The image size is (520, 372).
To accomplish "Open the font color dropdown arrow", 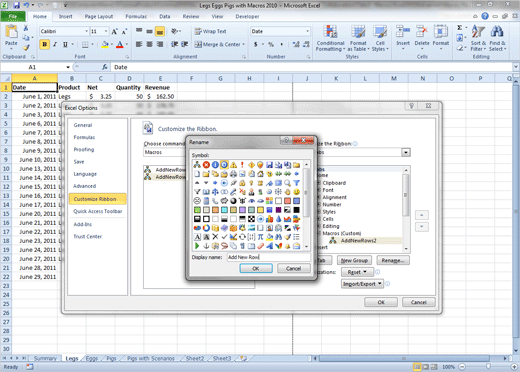I will (127, 44).
